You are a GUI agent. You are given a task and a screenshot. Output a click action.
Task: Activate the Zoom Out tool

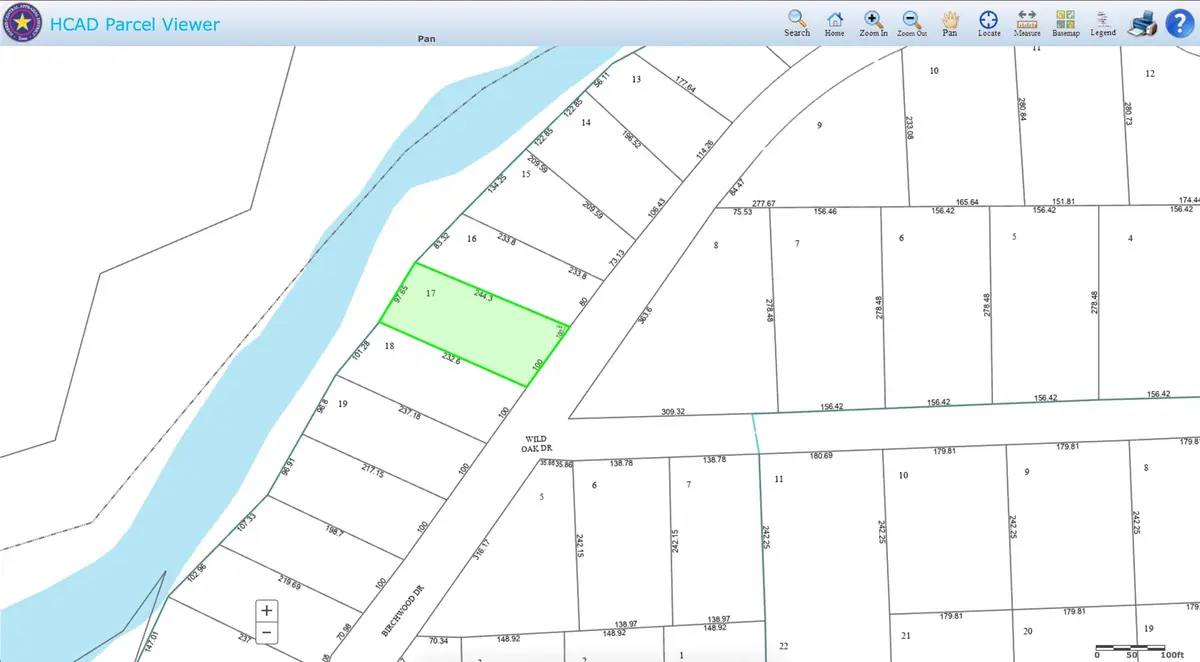tap(911, 20)
